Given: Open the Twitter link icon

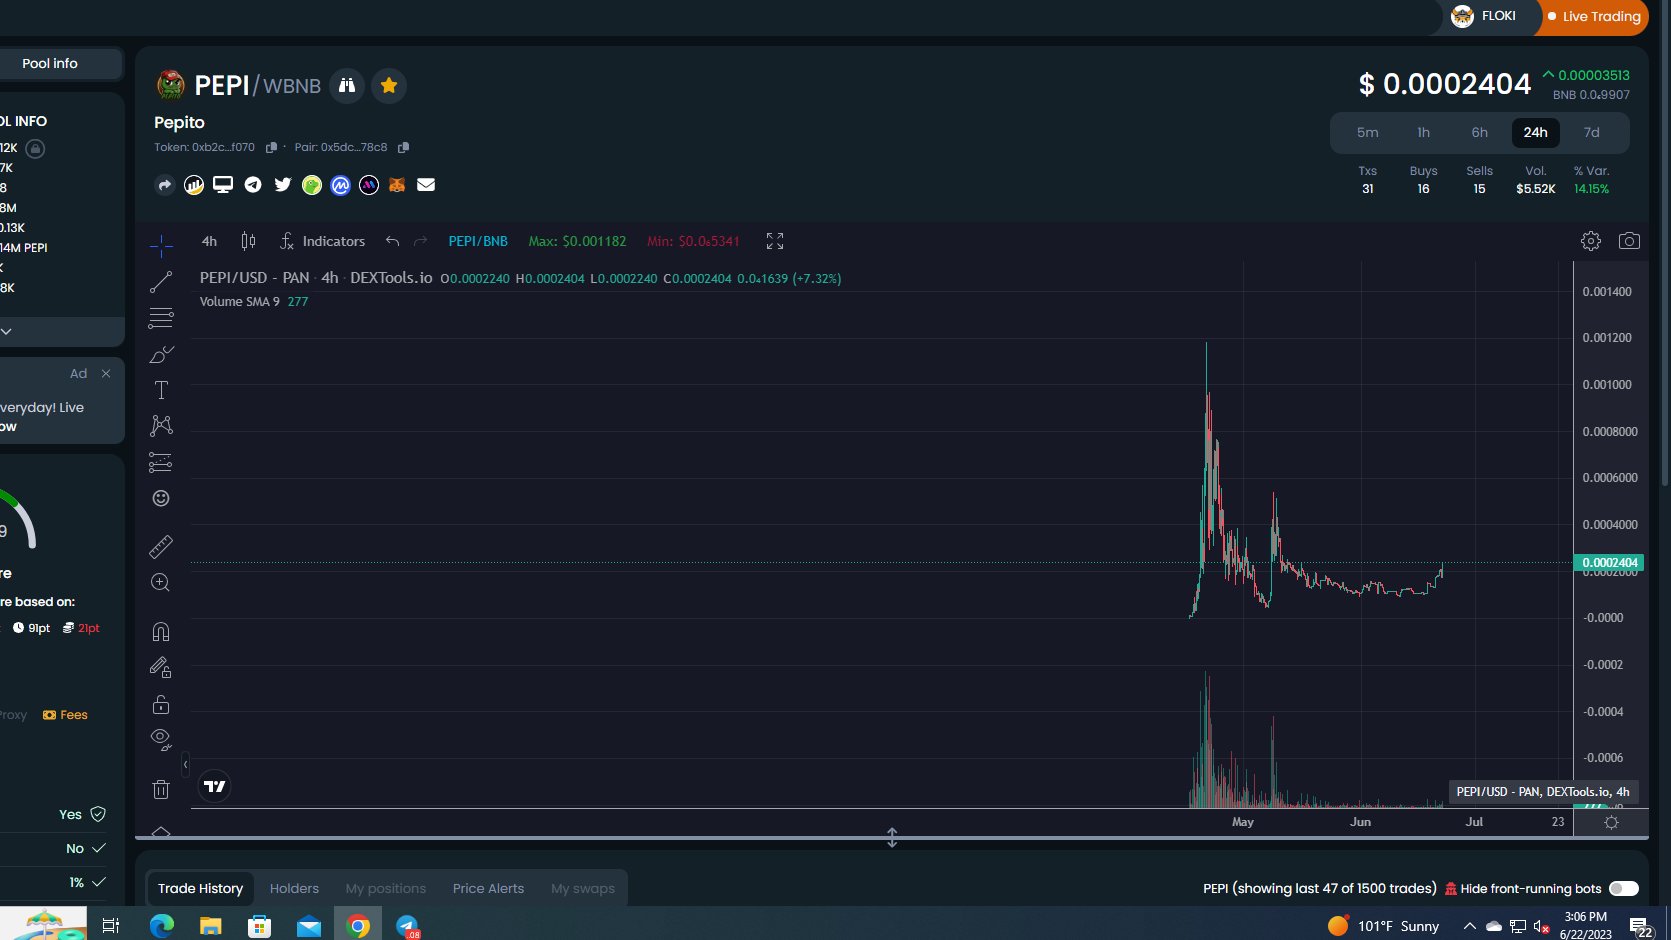Looking at the screenshot, I should tap(283, 185).
